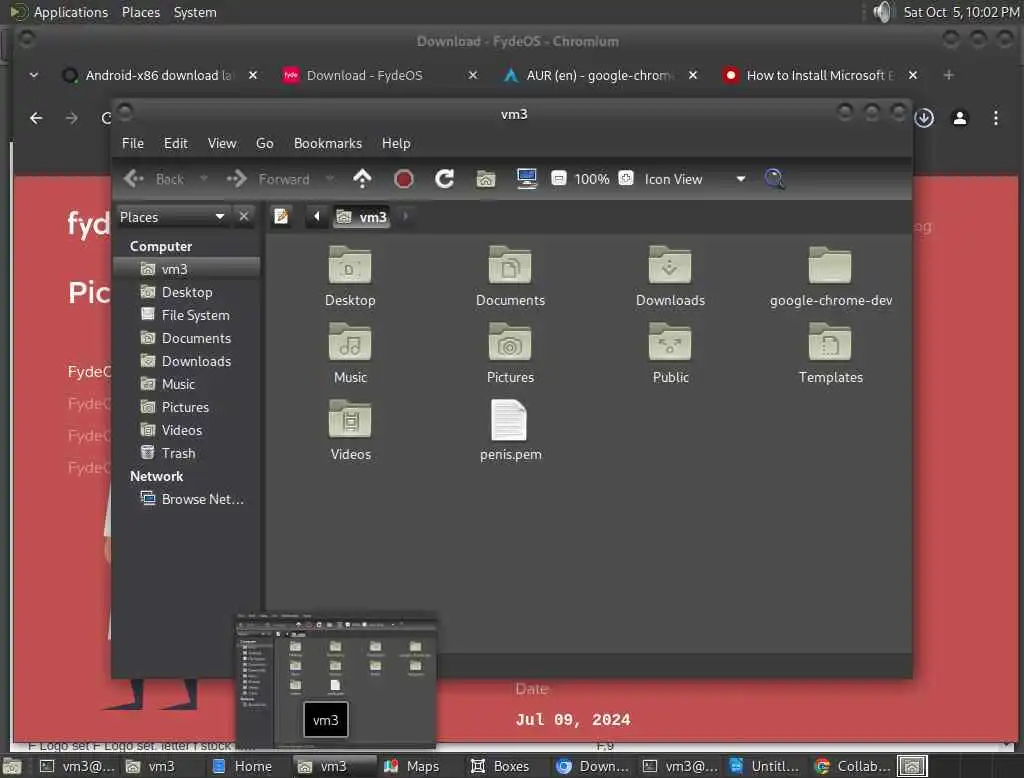The height and width of the screenshot is (778, 1024).
Task: Open the System menu in top panel
Action: tap(195, 12)
